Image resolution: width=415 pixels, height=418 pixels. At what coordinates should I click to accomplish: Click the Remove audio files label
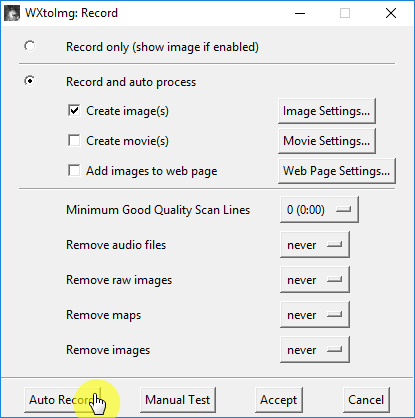pyautogui.click(x=116, y=245)
